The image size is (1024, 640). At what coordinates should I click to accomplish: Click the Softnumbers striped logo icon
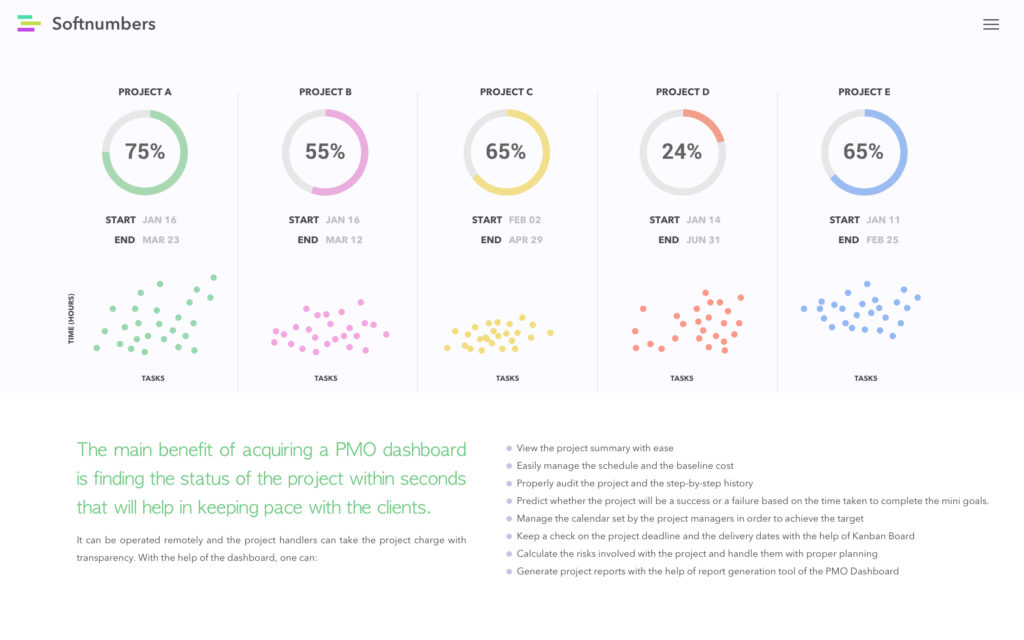click(x=29, y=23)
